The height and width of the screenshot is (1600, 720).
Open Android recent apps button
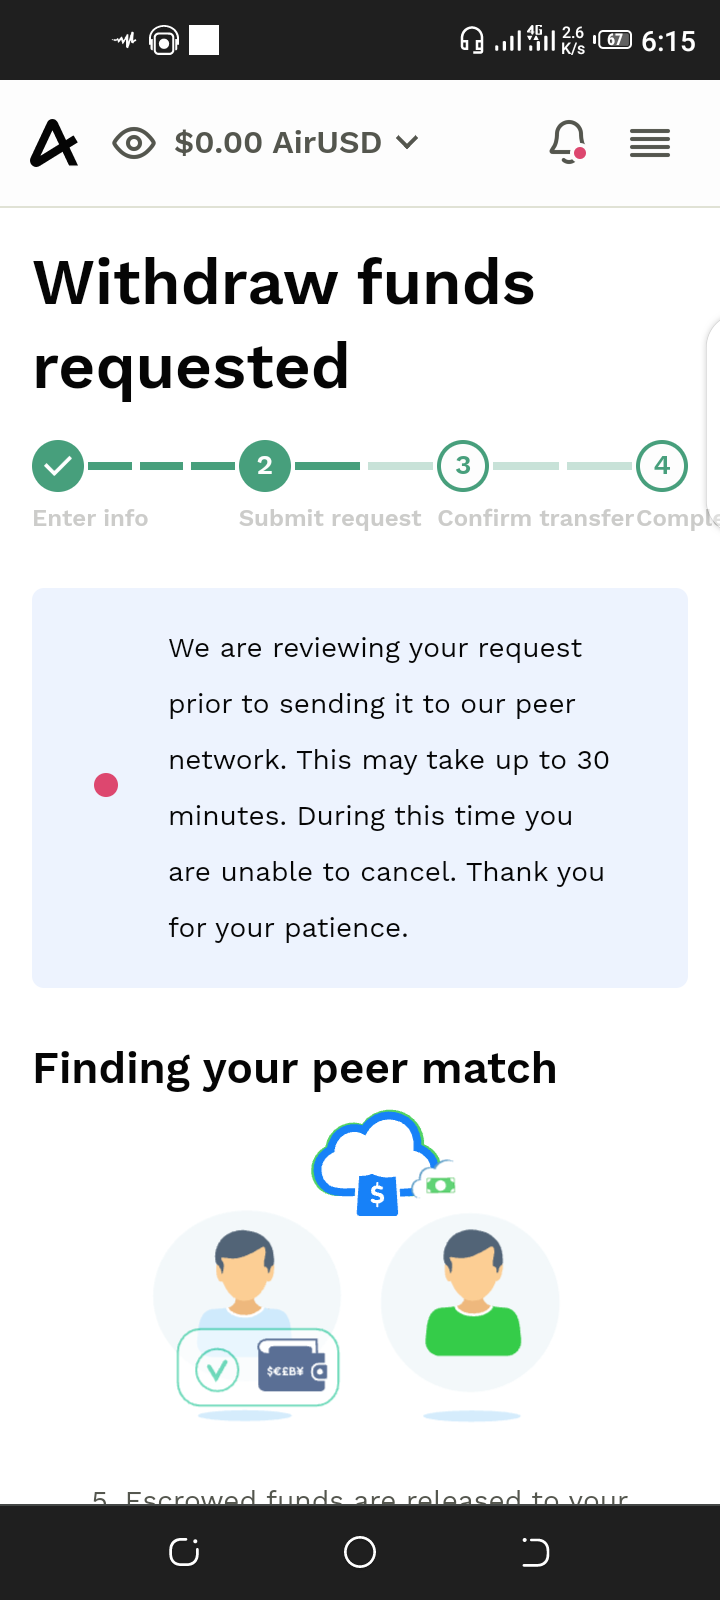pyautogui.click(x=184, y=1552)
